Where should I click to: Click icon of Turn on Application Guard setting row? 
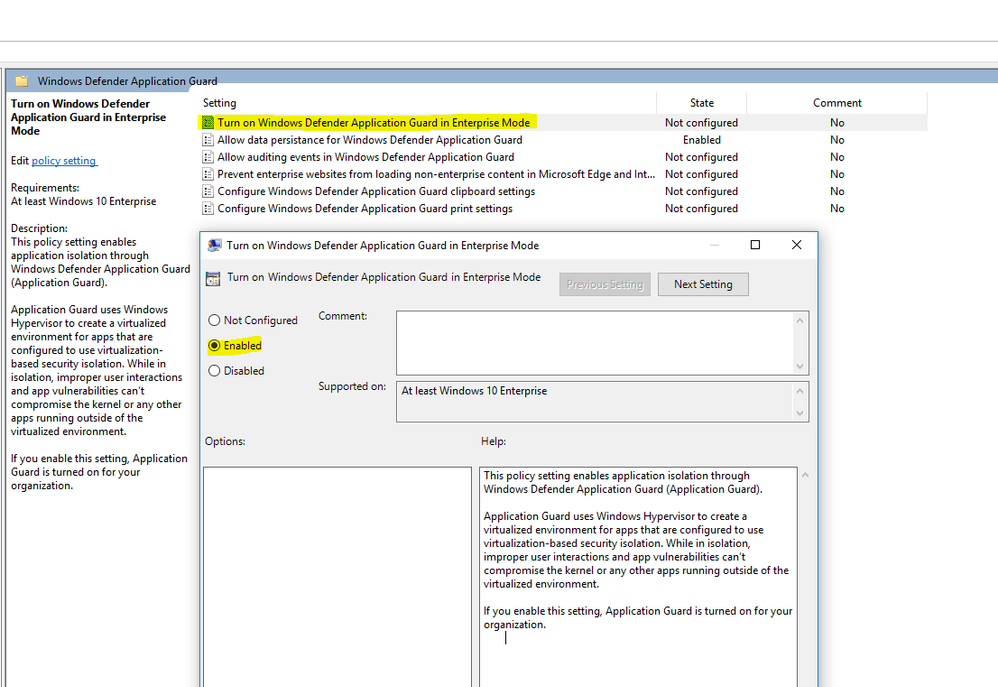click(207, 122)
